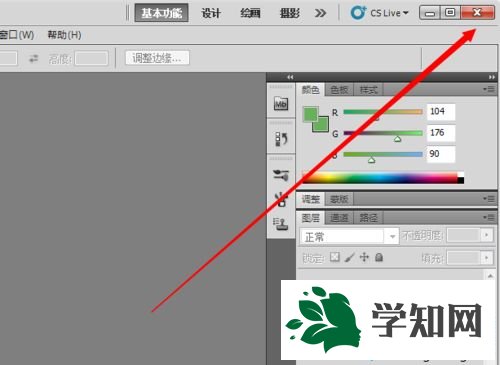The height and width of the screenshot is (365, 500).
Task: Open the 窗口(W) menu
Action: point(17,35)
